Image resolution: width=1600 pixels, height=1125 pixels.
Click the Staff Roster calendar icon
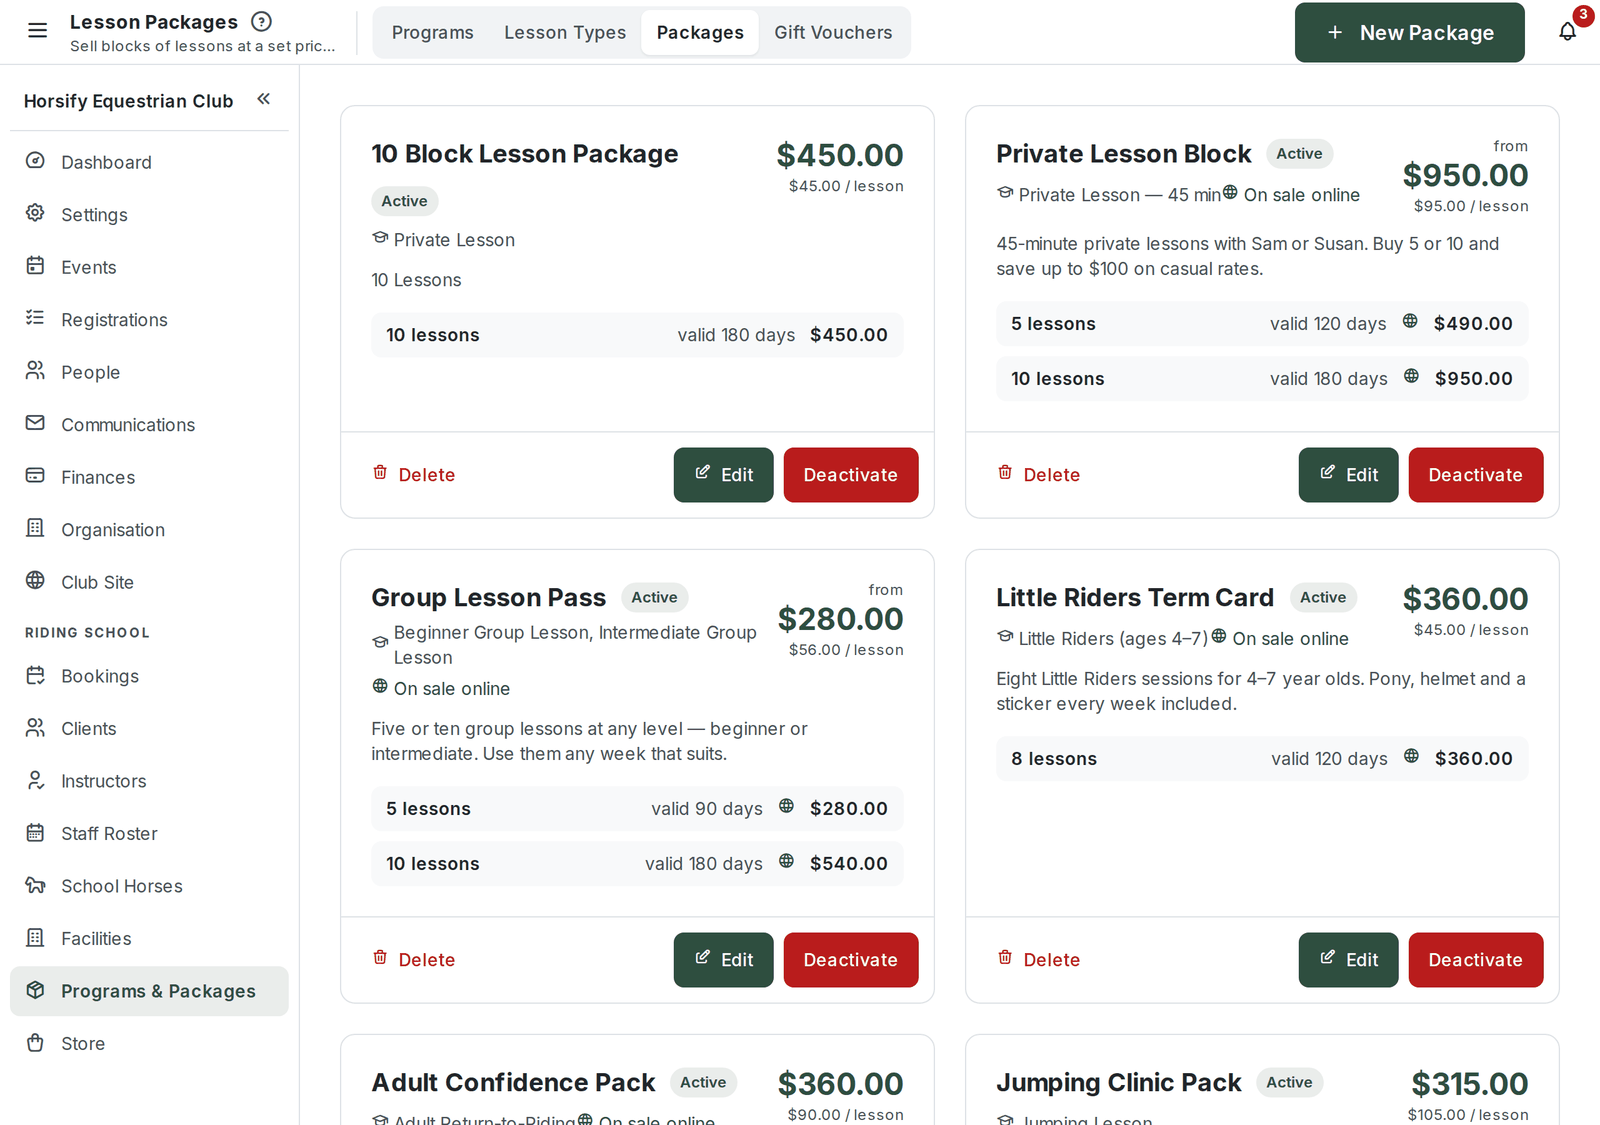pos(35,832)
